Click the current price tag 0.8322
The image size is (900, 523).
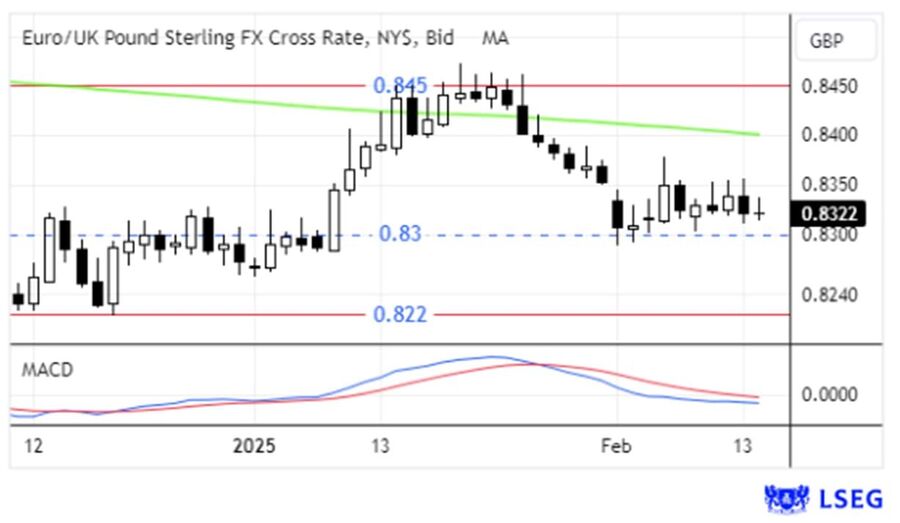coord(828,213)
